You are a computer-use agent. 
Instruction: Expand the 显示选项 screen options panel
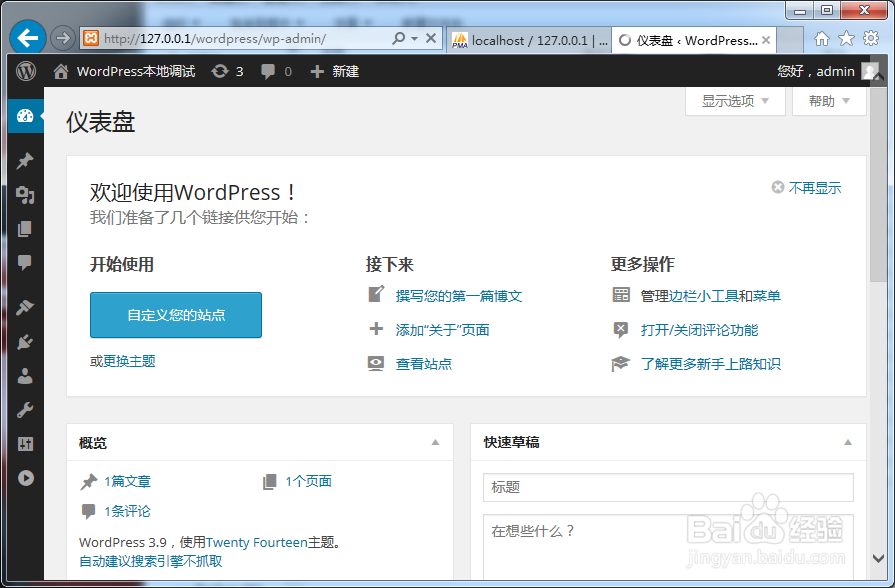coord(735,102)
